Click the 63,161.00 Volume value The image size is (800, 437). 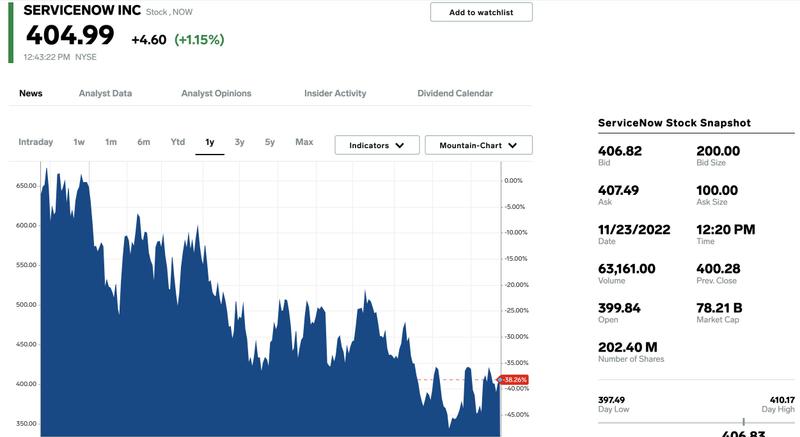(627, 269)
